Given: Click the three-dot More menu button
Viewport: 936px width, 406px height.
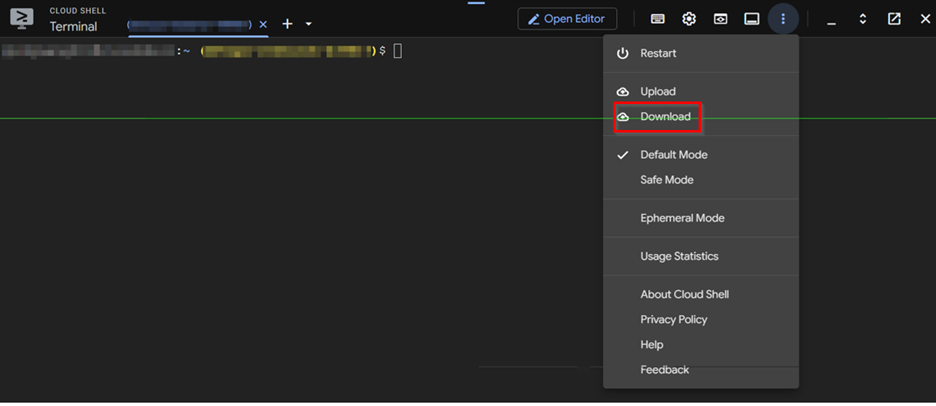Looking at the screenshot, I should pos(783,19).
